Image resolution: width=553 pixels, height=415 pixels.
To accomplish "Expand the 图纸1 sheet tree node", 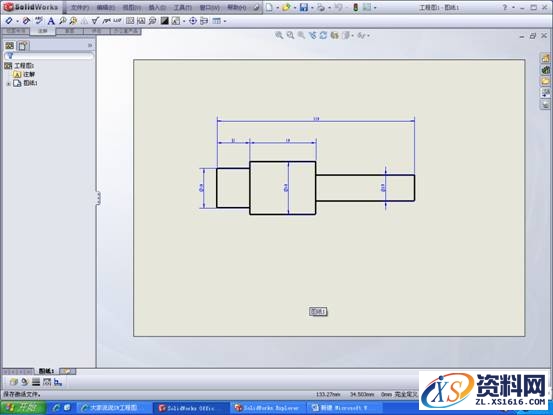I will pos(8,84).
